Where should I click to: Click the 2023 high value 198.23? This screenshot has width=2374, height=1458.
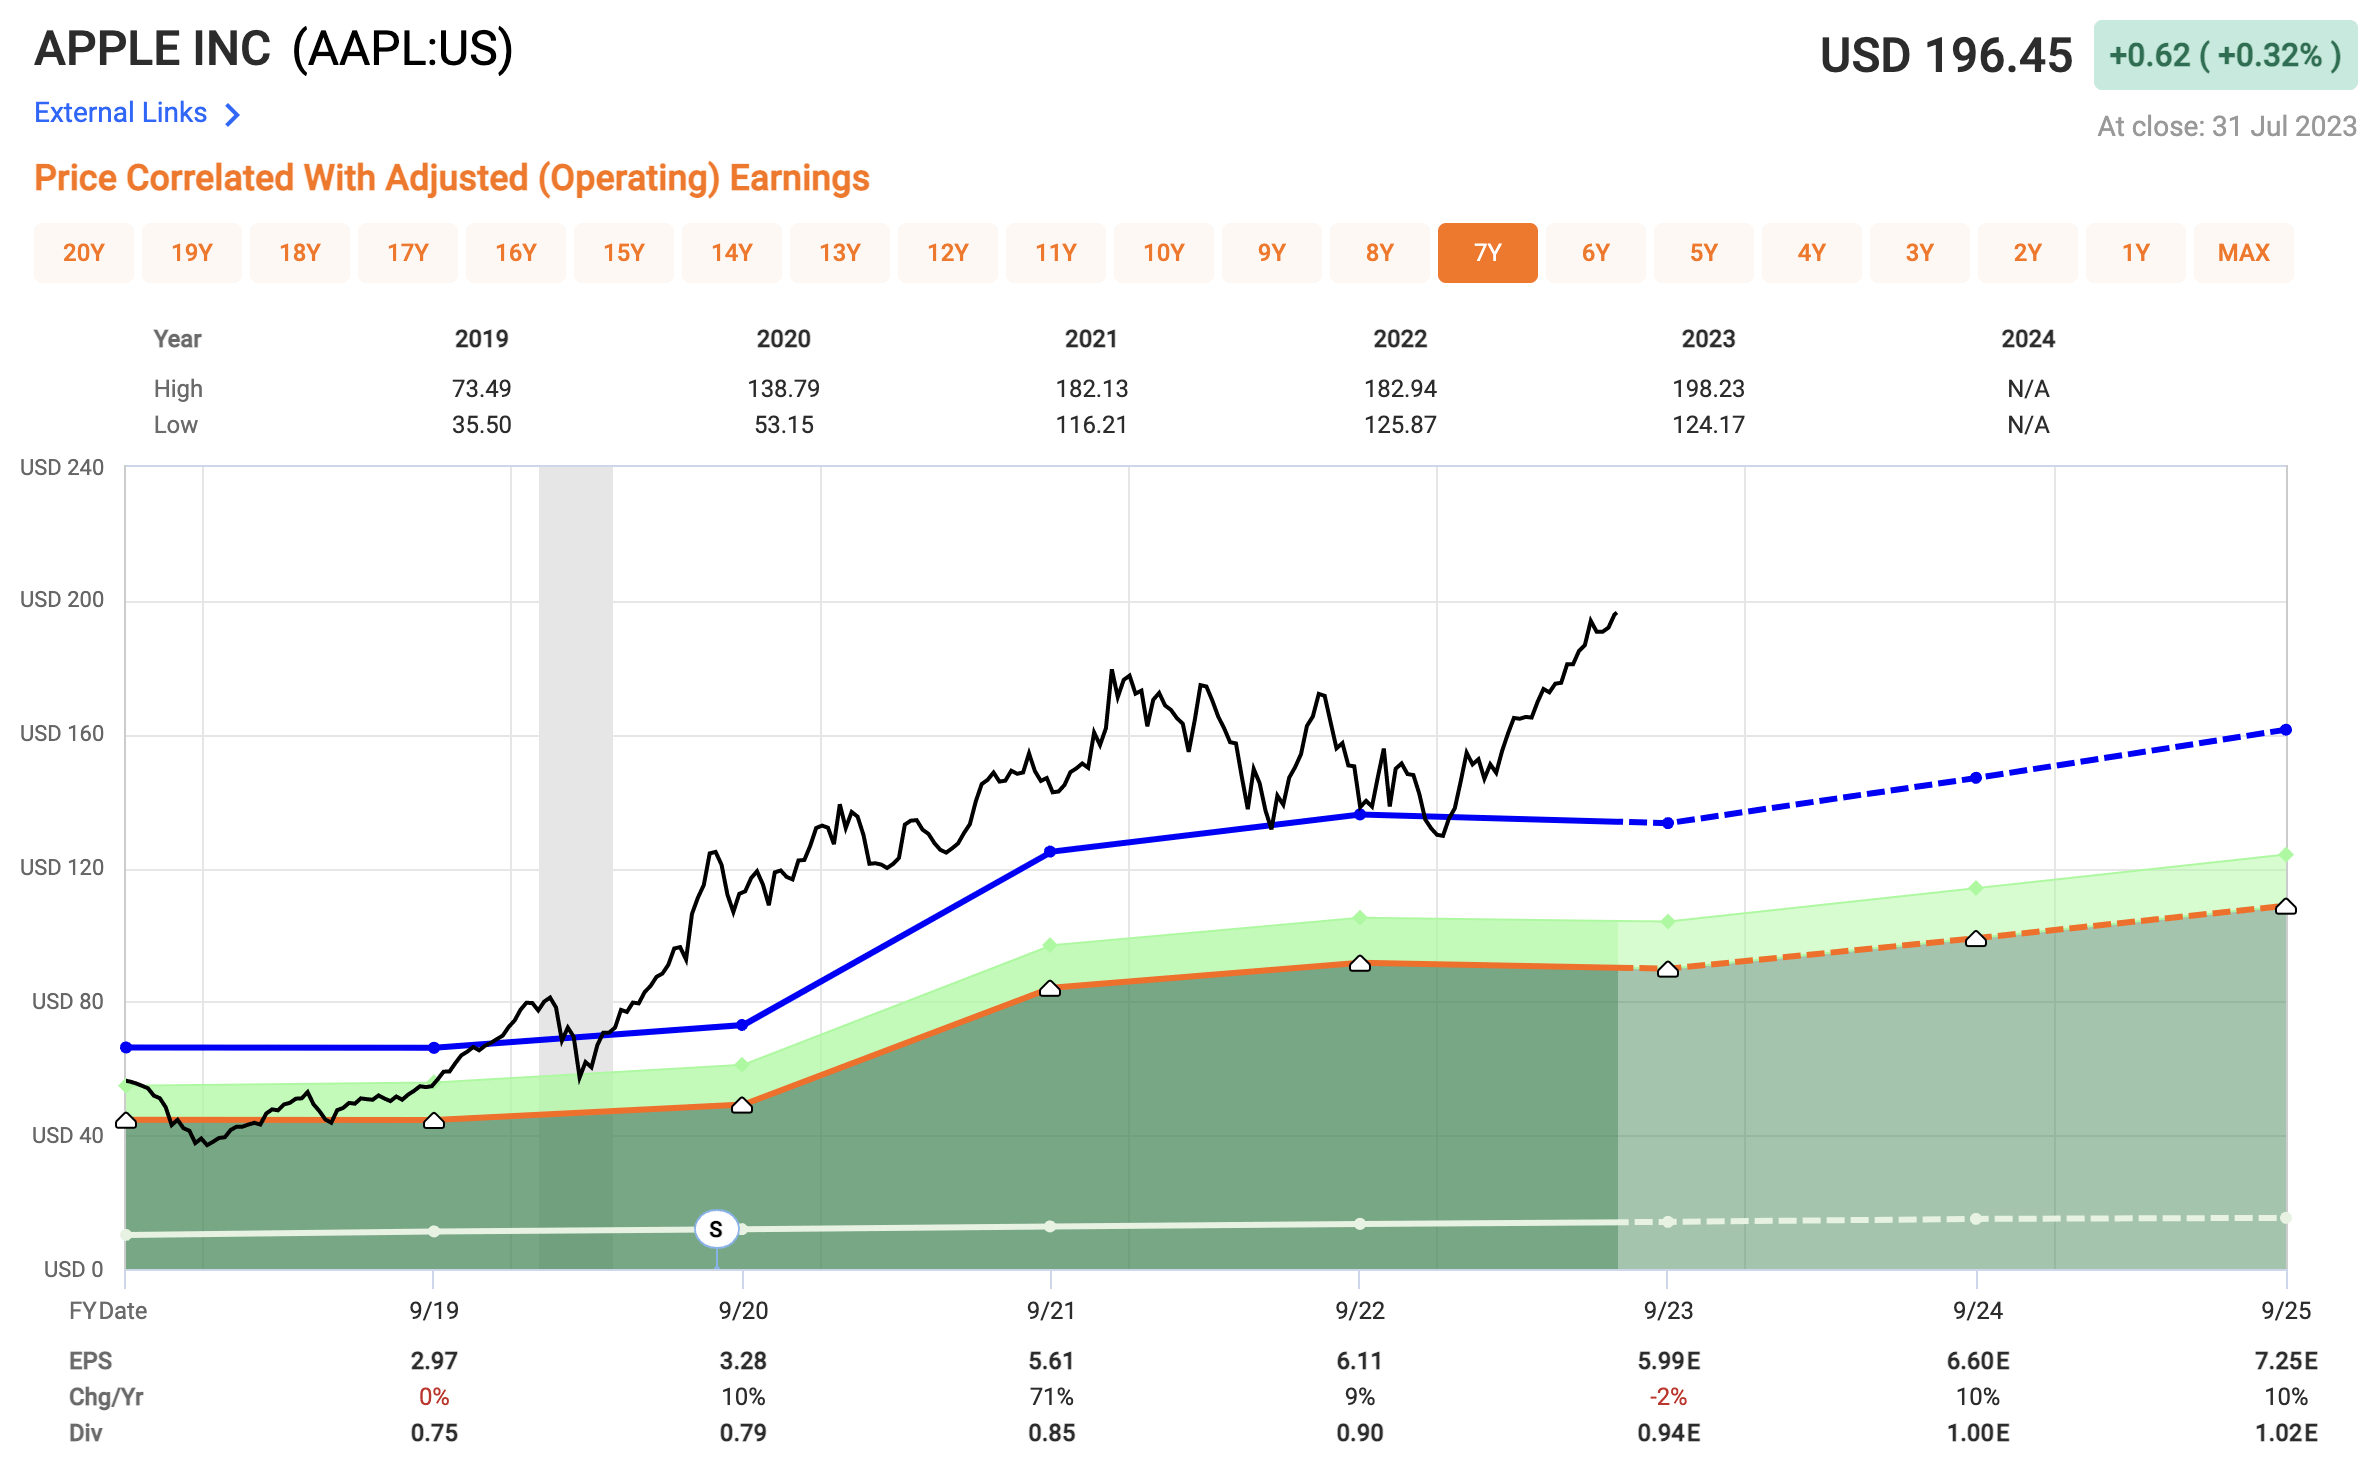[1708, 388]
